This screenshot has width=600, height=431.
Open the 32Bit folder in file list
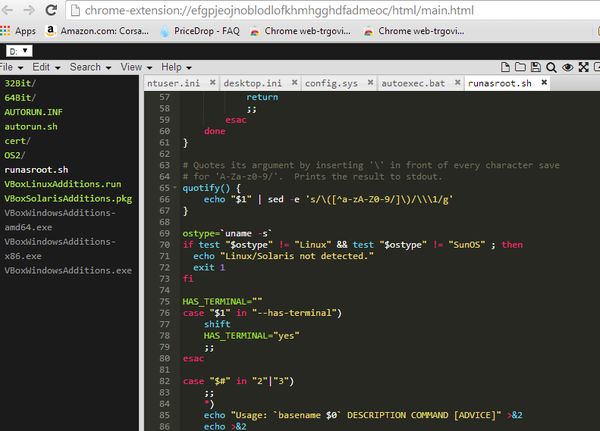click(x=21, y=83)
